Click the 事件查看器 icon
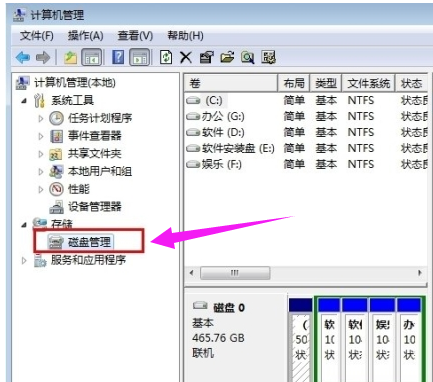The height and width of the screenshot is (382, 433). click(x=57, y=136)
